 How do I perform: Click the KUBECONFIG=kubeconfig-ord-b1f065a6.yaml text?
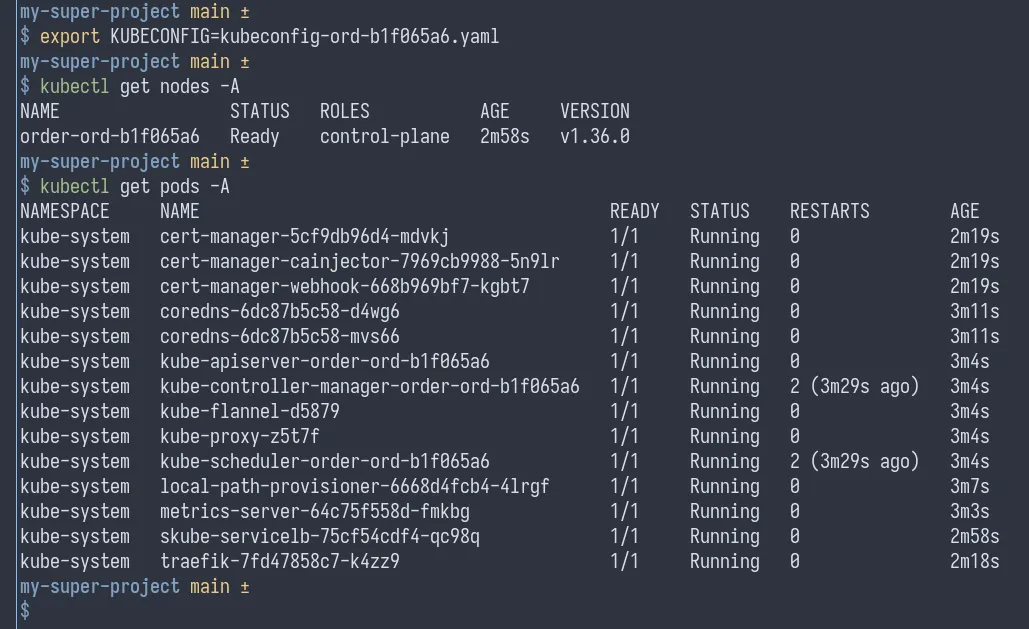304,37
